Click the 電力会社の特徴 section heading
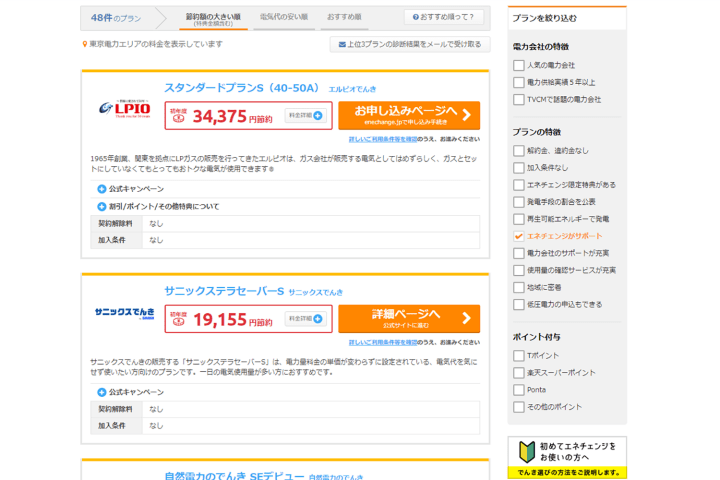The height and width of the screenshot is (480, 720). pyautogui.click(x=540, y=46)
